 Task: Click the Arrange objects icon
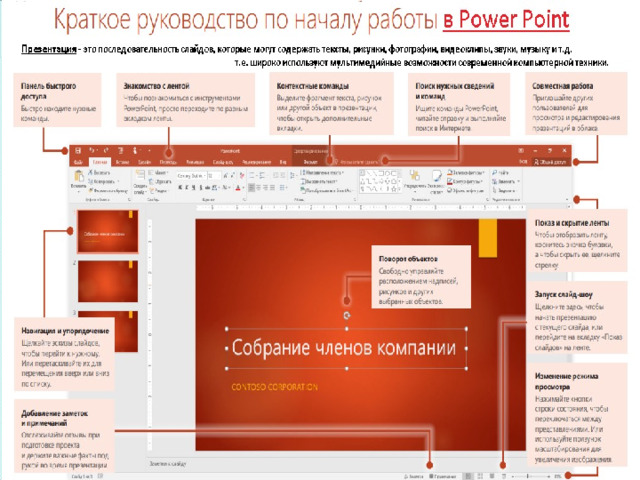point(415,176)
